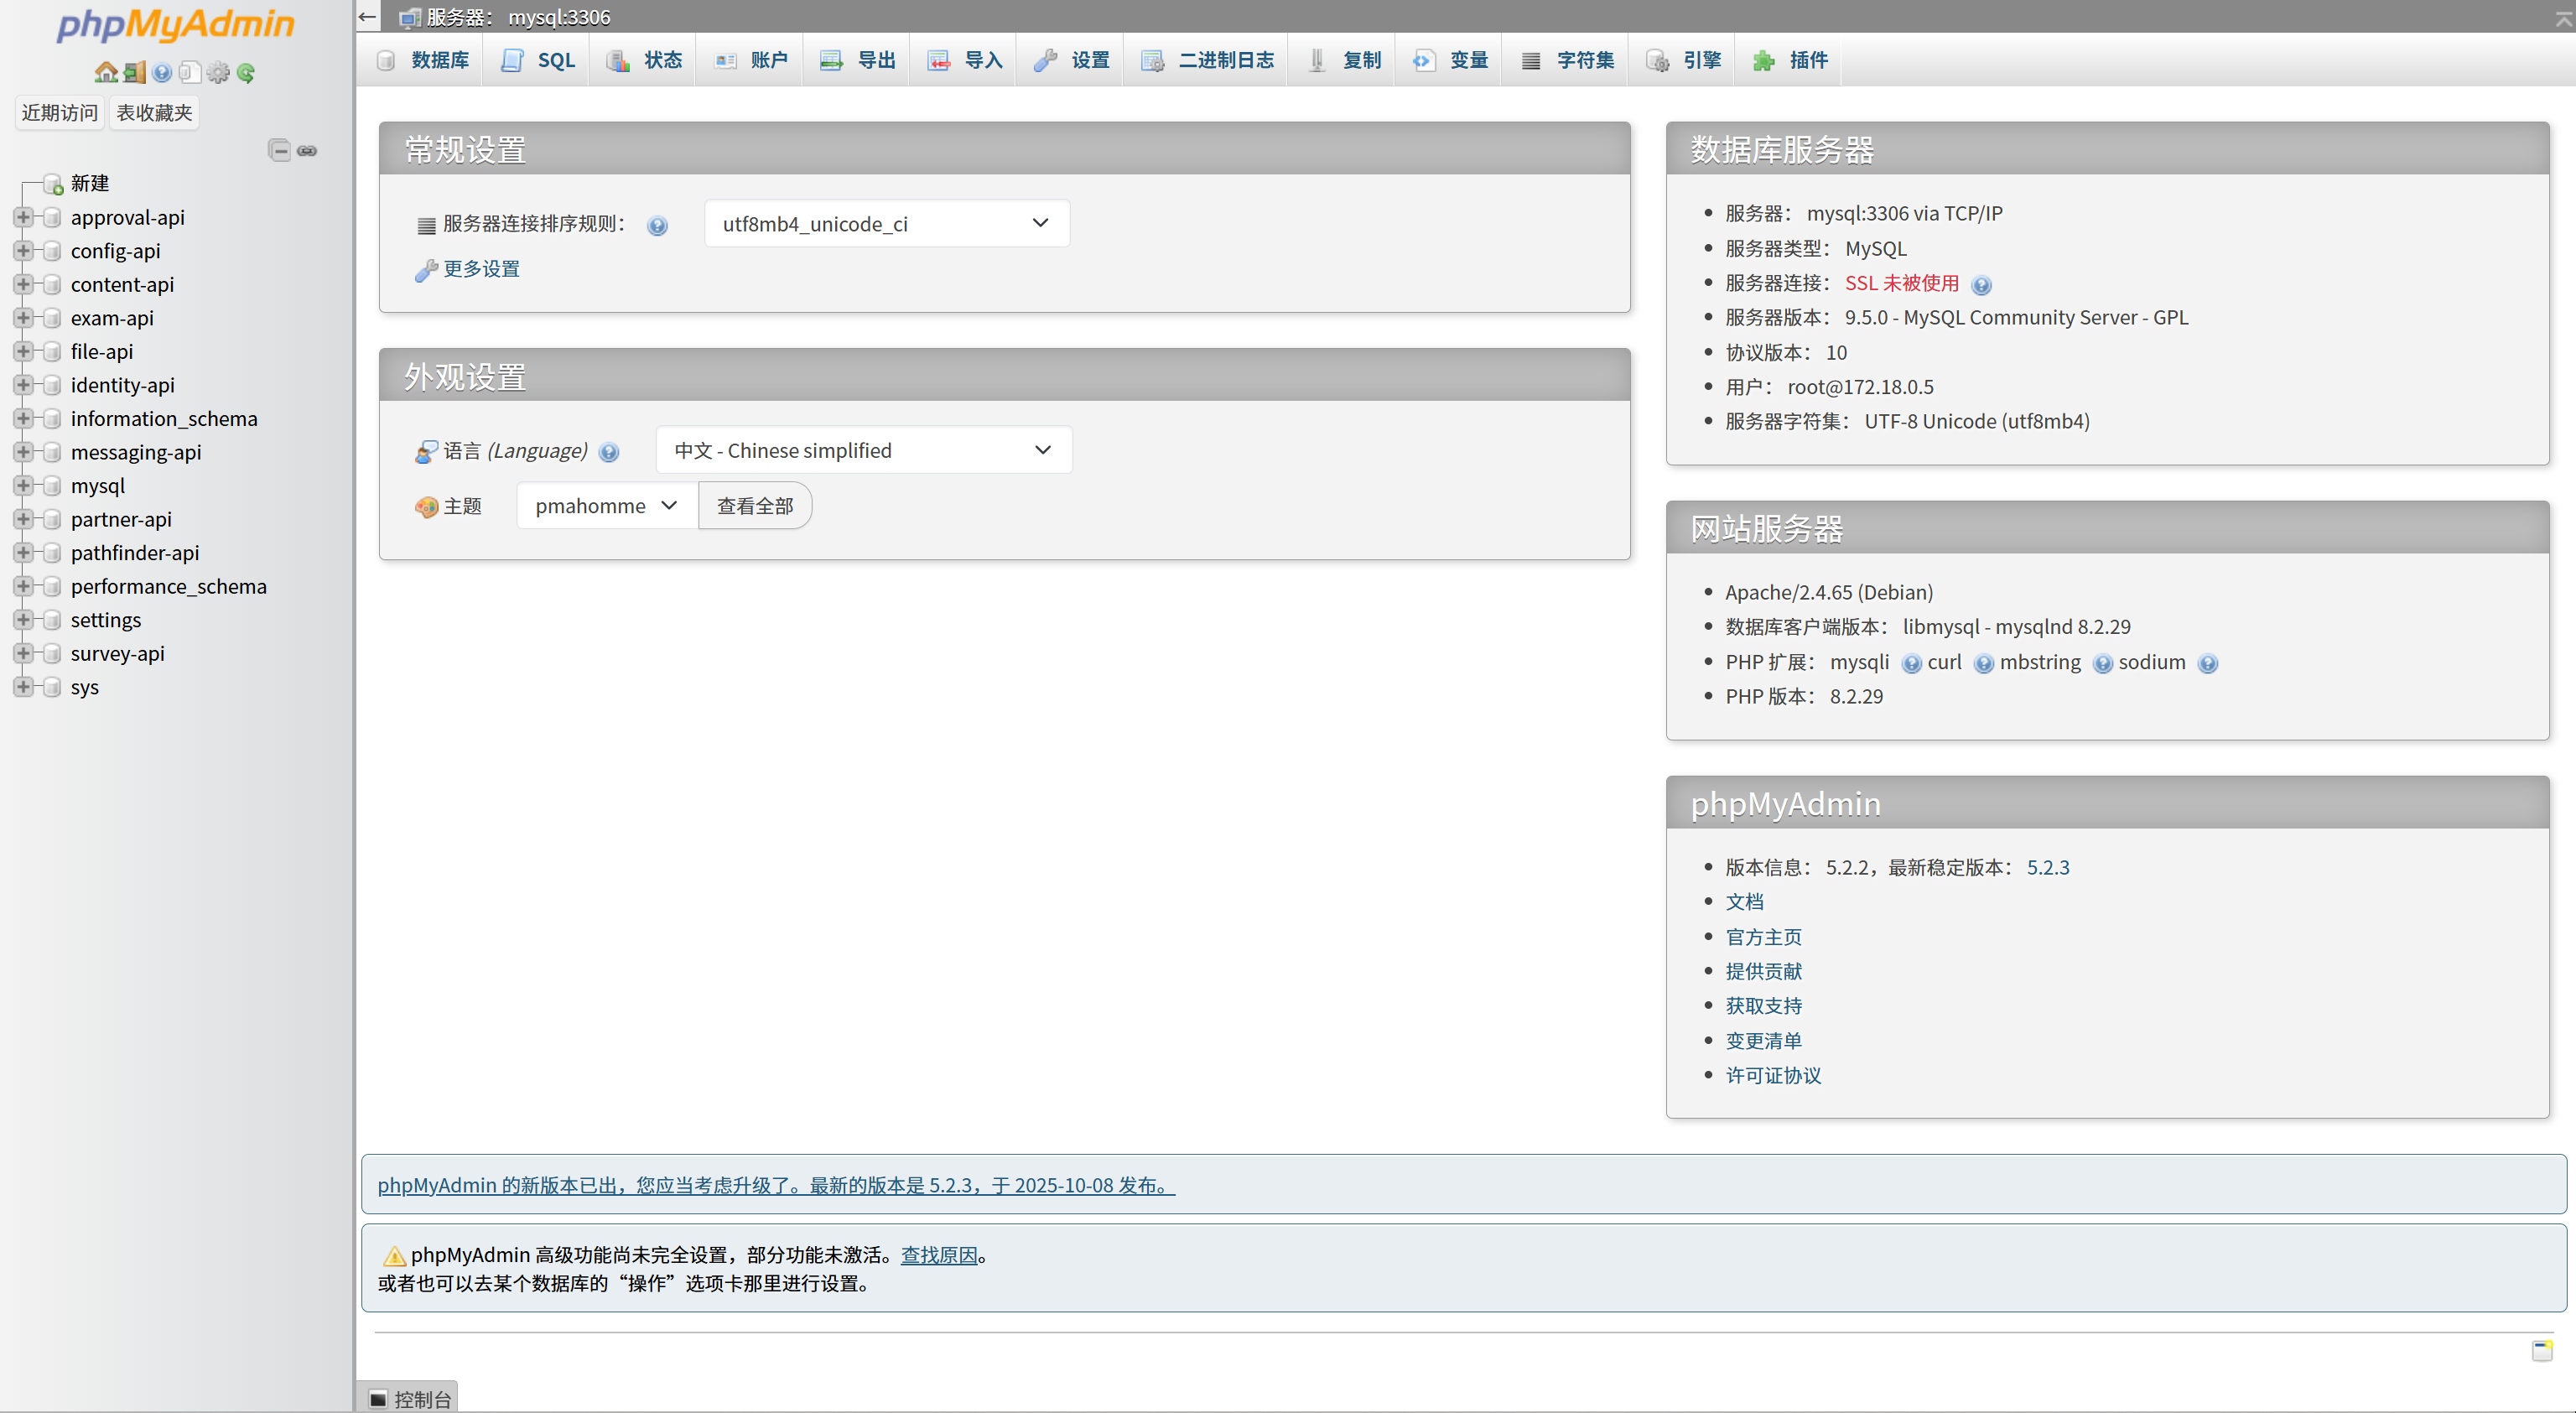Click help icon next to server collation label
The width and height of the screenshot is (2576, 1413).
click(x=657, y=226)
